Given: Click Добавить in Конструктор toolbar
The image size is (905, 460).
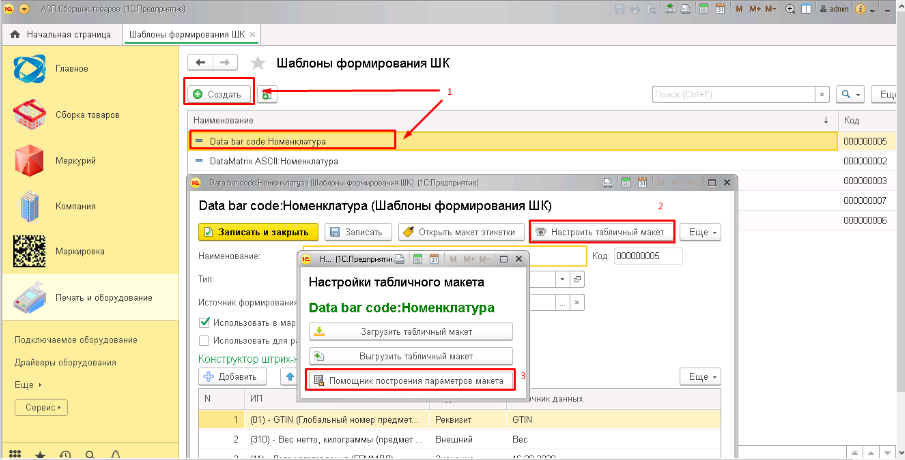Looking at the screenshot, I should click(232, 377).
